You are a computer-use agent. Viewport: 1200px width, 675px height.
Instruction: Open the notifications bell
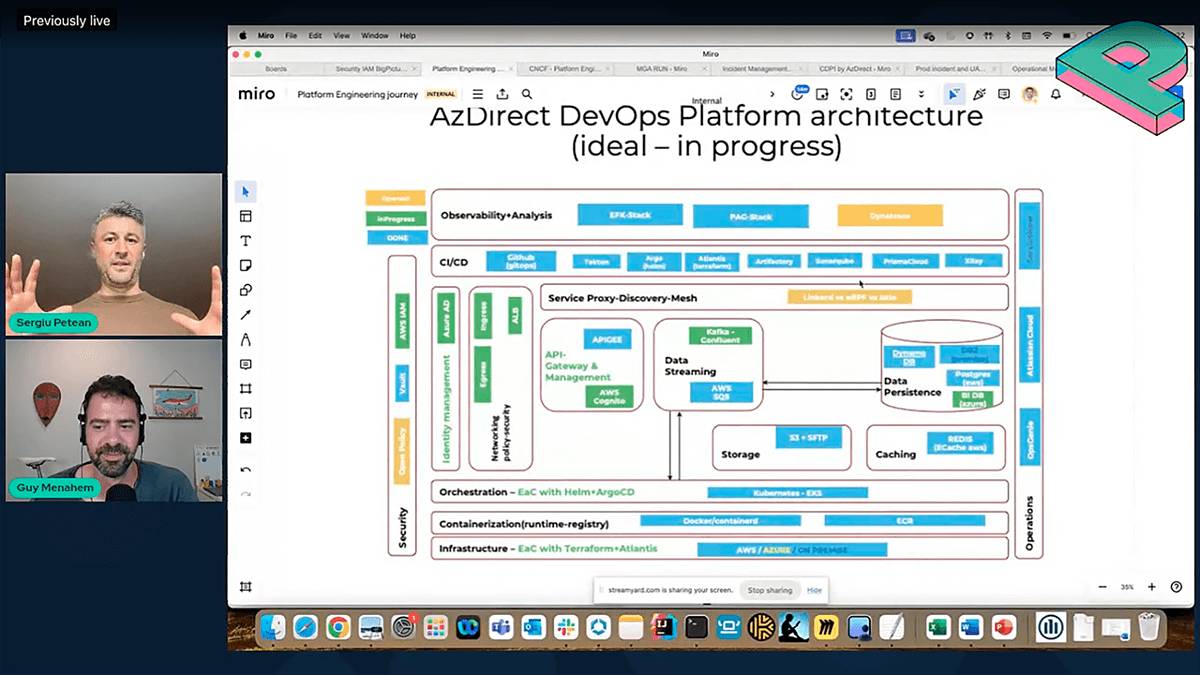click(1055, 94)
